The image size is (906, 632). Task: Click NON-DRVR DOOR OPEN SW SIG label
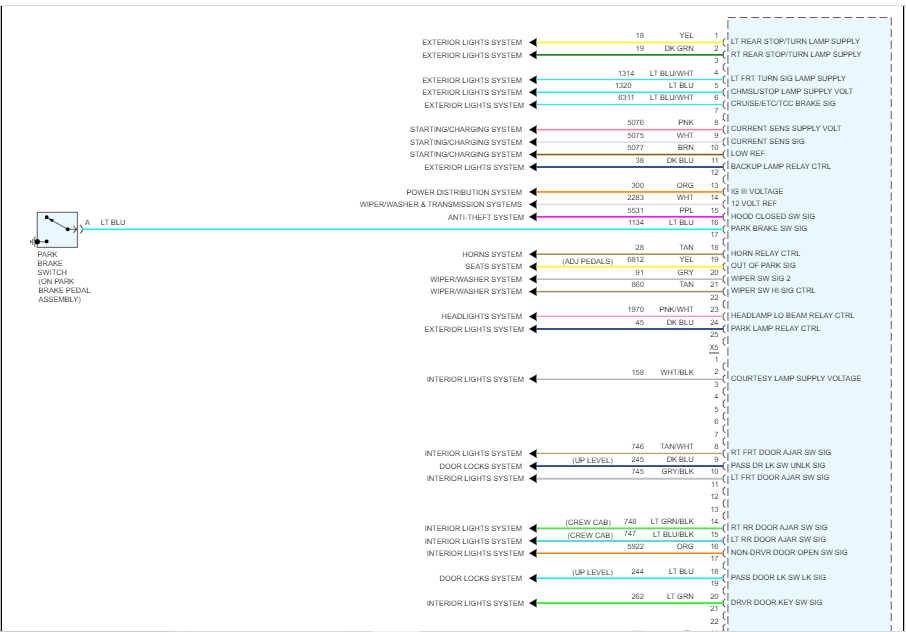coord(789,553)
